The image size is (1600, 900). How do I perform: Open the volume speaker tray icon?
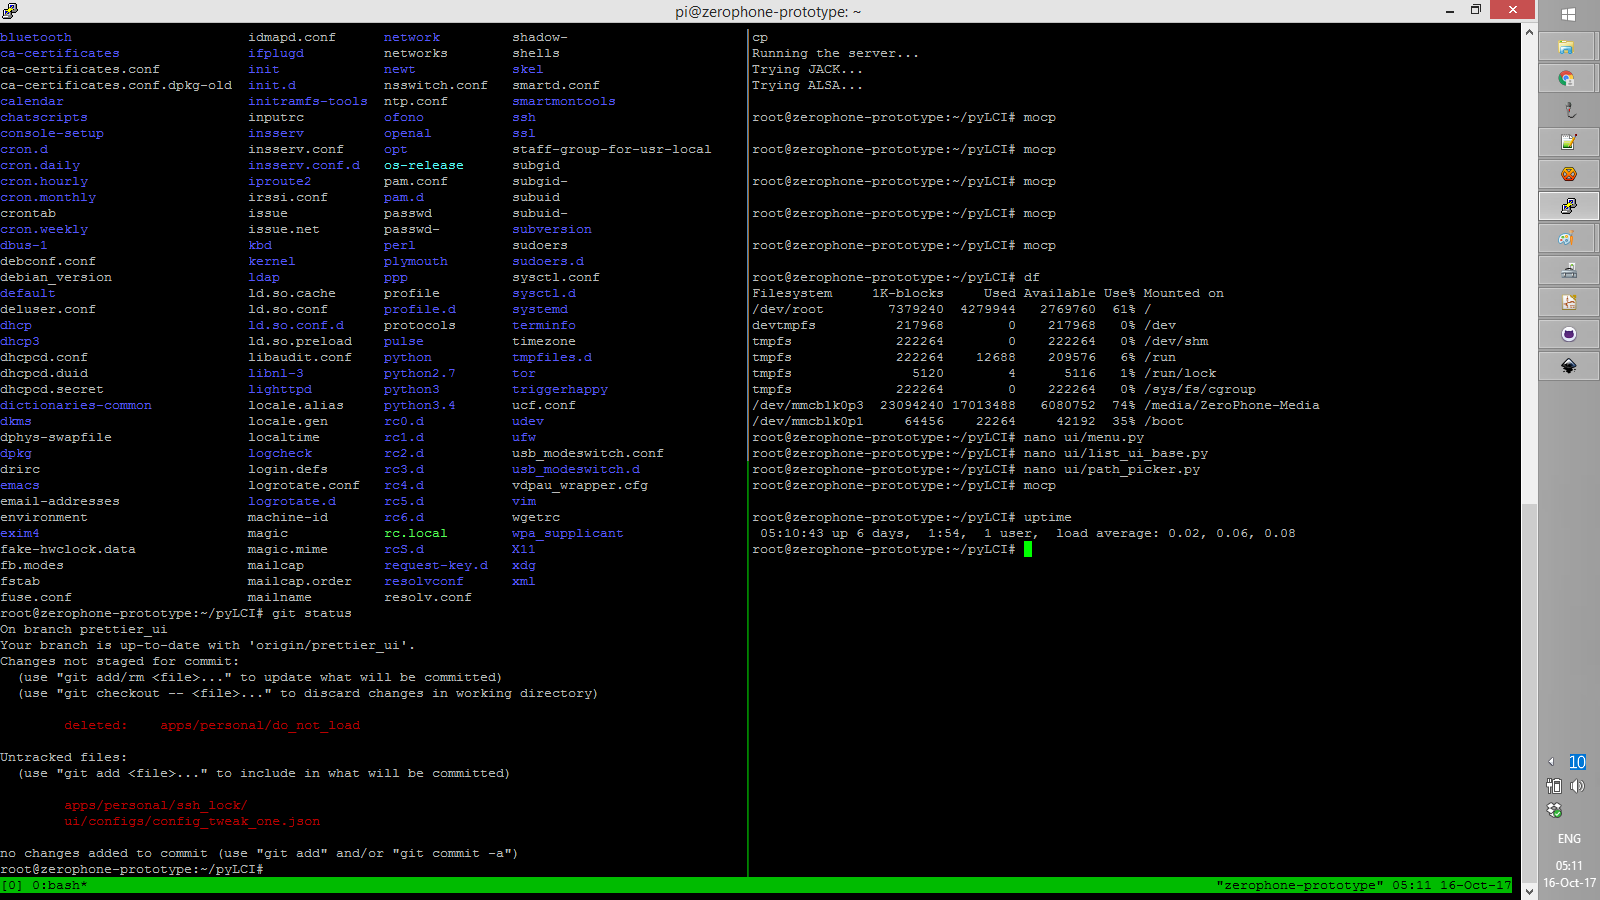coord(1578,786)
